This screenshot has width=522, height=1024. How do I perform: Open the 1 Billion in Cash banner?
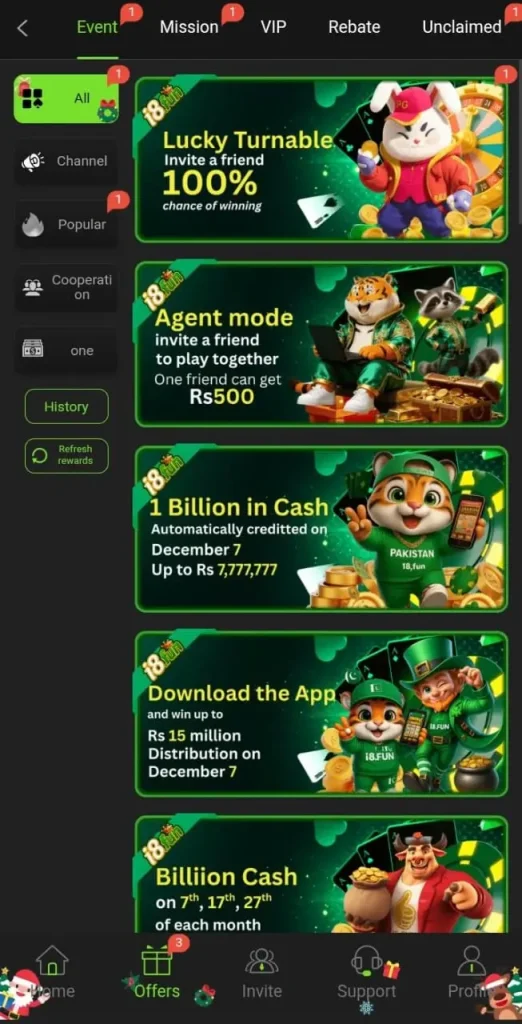(x=321, y=529)
